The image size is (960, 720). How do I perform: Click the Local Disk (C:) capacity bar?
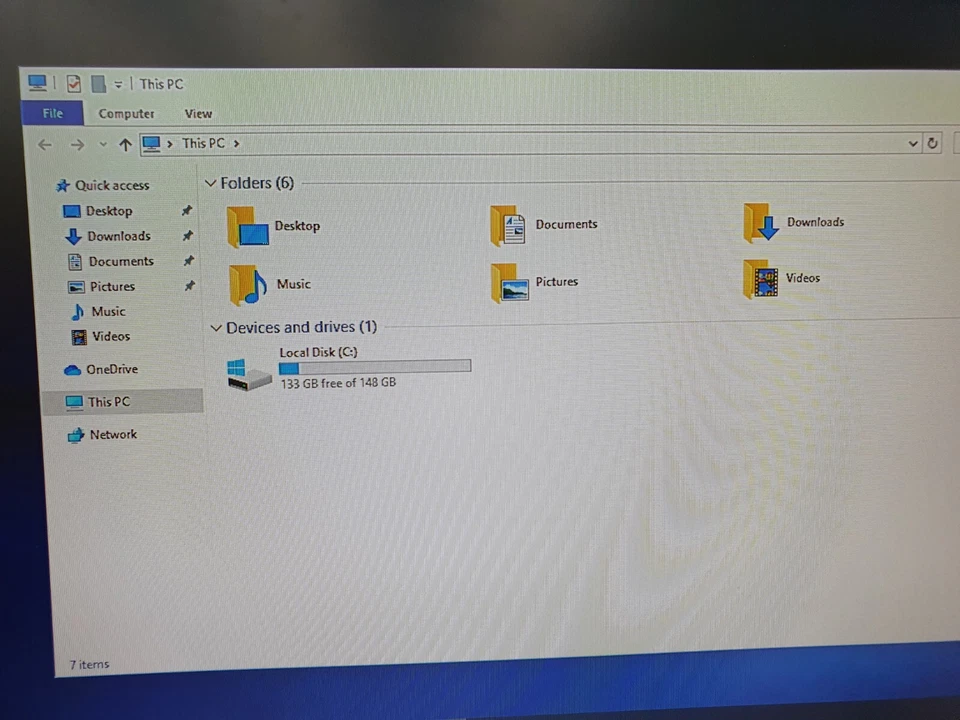[x=374, y=367]
